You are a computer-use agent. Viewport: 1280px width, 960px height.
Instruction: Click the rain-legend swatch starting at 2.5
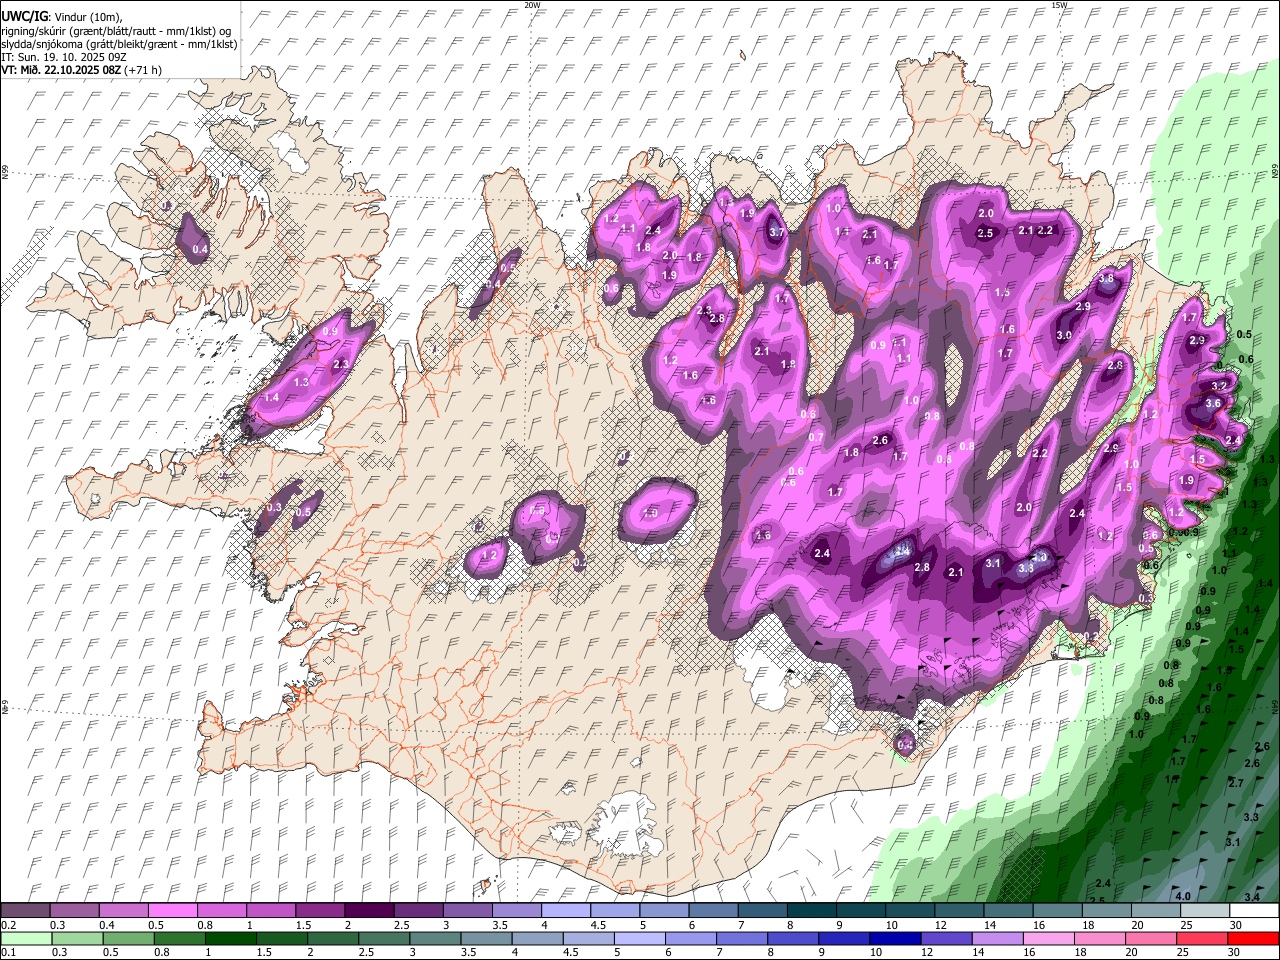tap(382, 939)
